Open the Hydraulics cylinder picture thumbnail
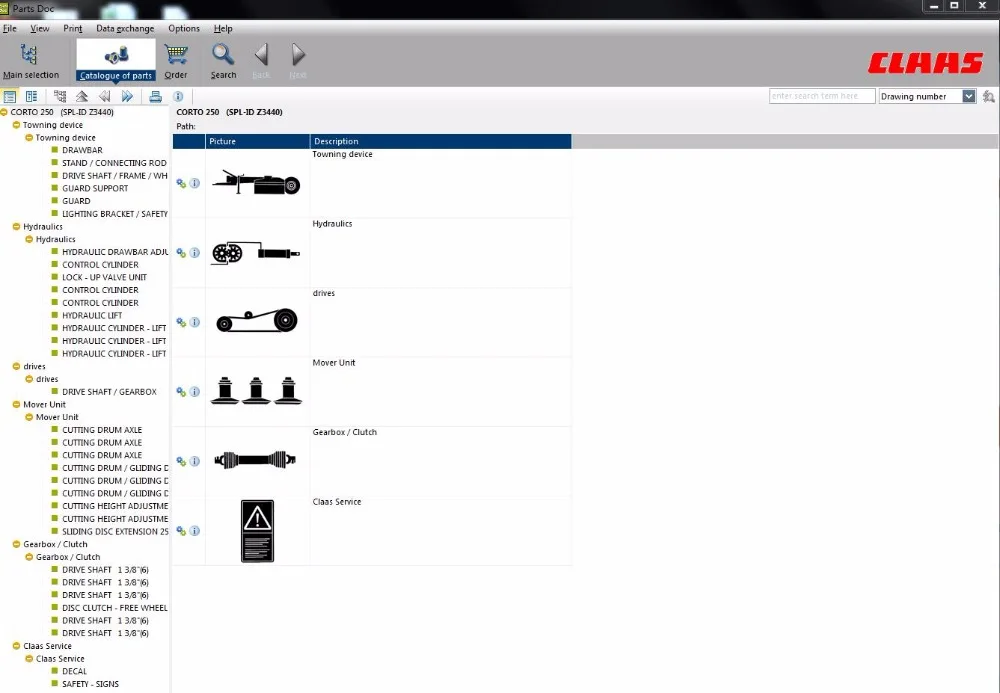Viewport: 1000px width, 693px height. (256, 253)
